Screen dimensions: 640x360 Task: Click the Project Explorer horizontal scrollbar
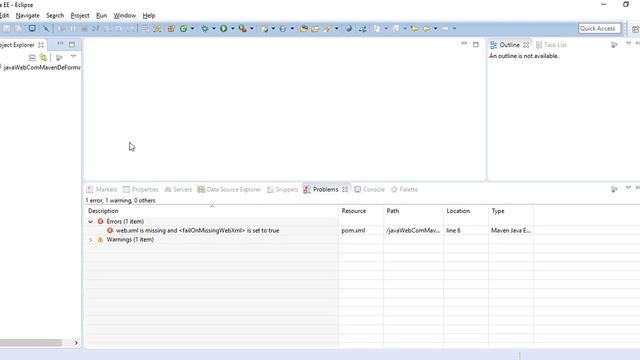click(31, 342)
